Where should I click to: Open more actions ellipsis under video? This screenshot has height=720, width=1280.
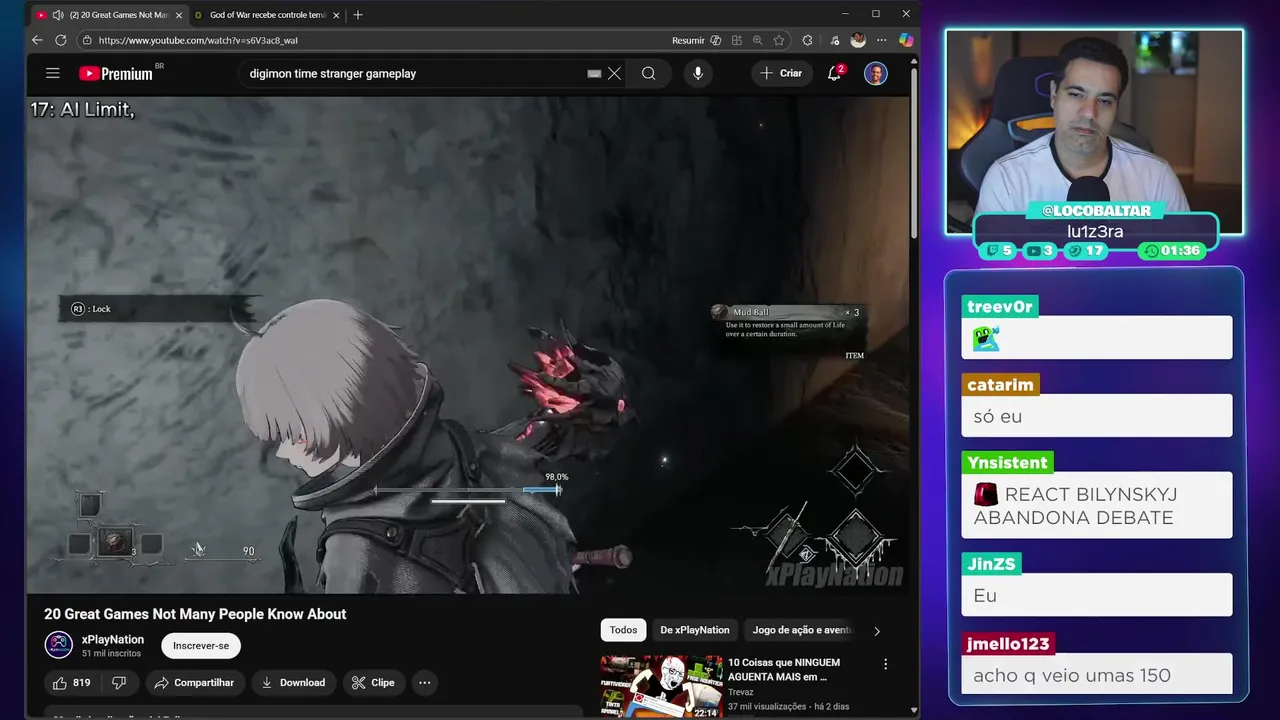(x=425, y=682)
